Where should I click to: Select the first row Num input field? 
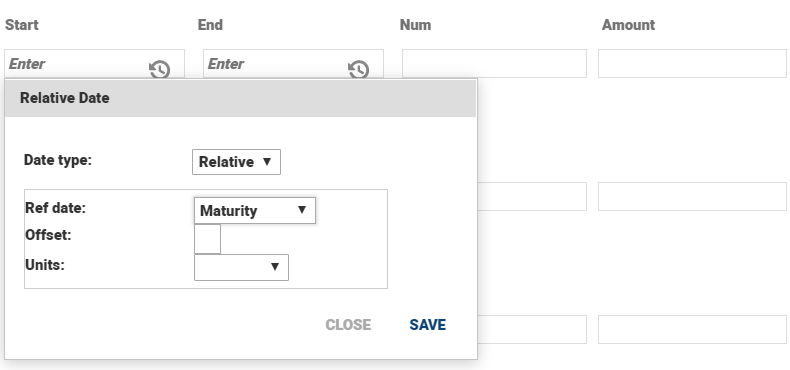[494, 64]
